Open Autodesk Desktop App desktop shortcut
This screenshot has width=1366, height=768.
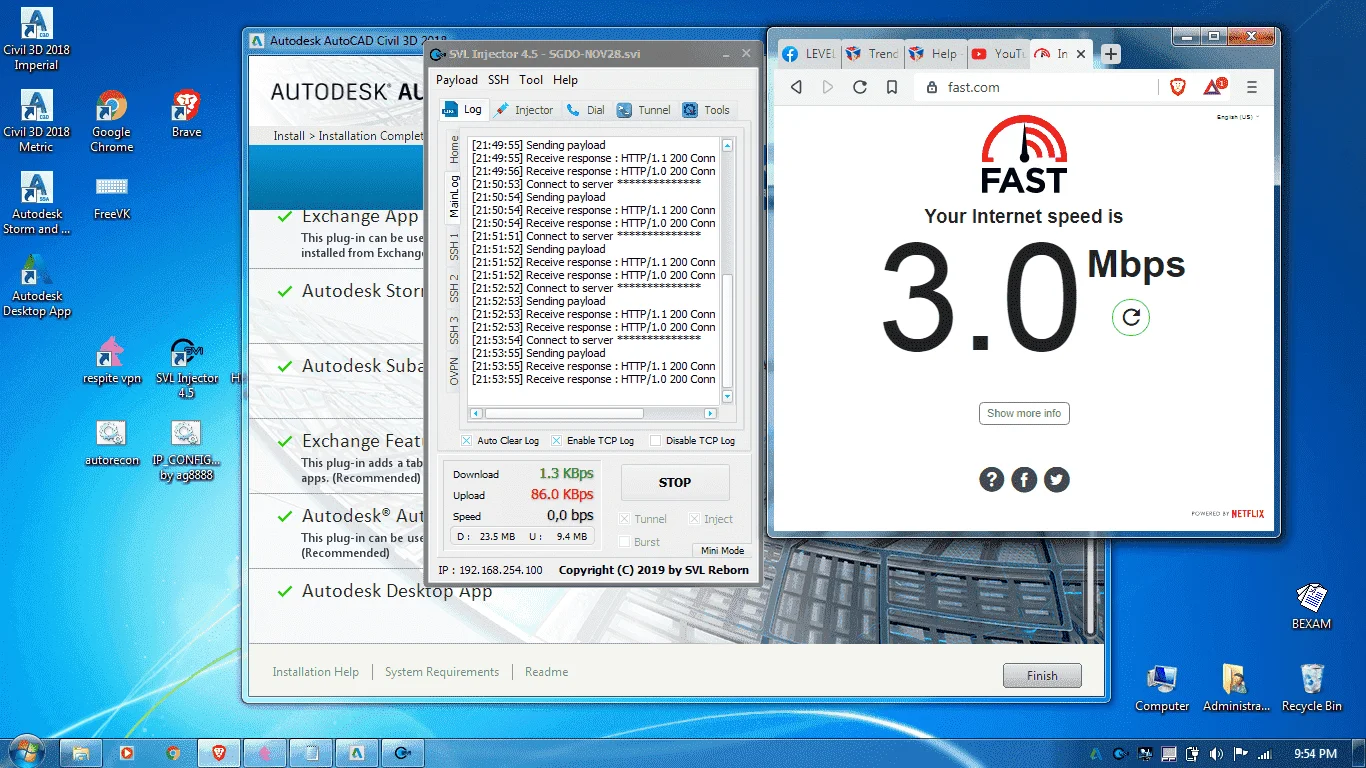point(36,286)
